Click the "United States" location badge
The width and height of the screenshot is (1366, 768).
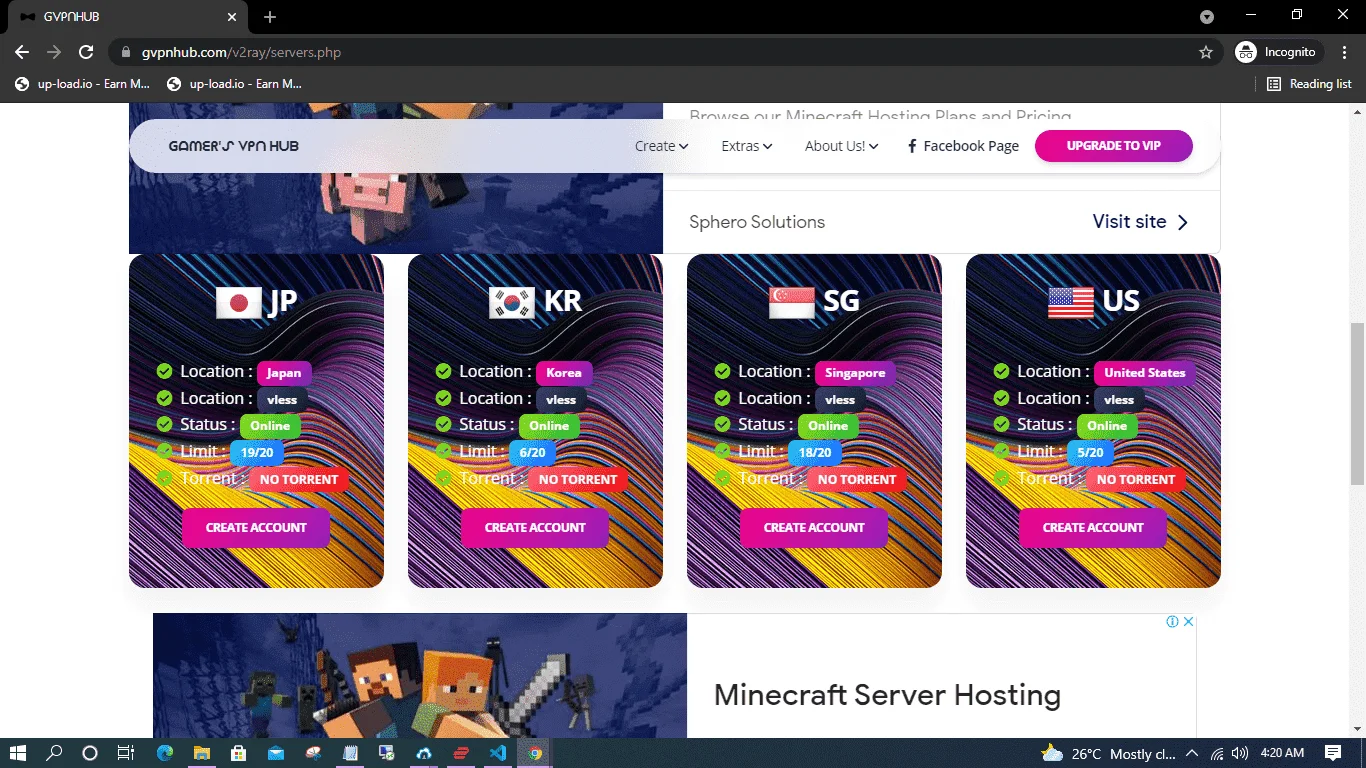pyautogui.click(x=1145, y=373)
